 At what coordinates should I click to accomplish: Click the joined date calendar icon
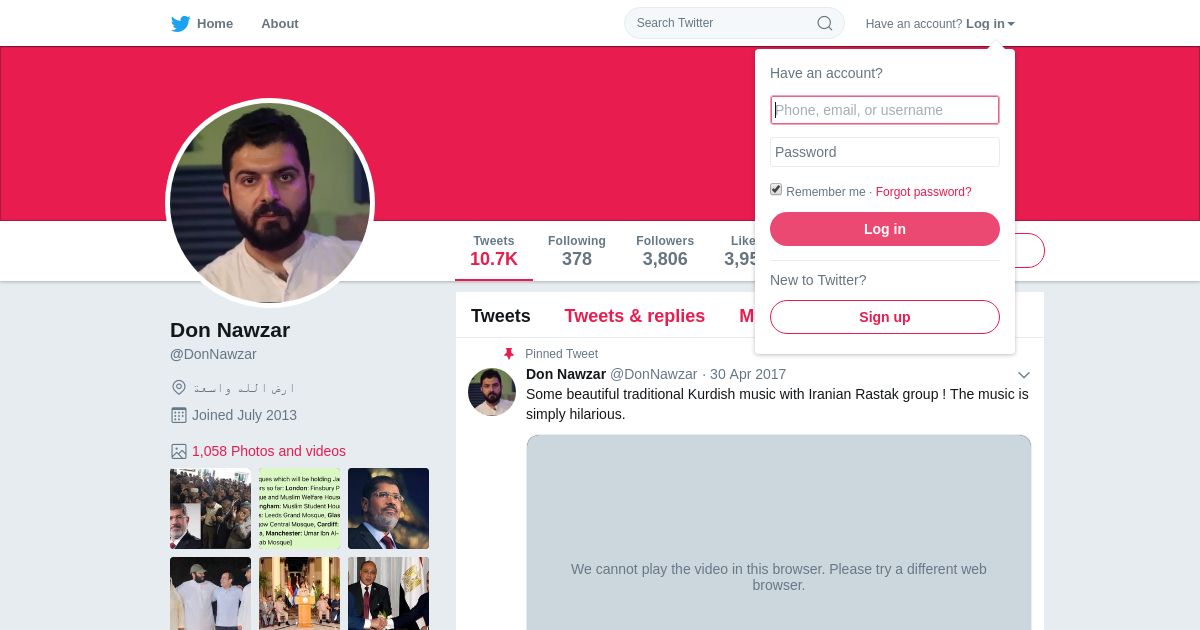179,415
